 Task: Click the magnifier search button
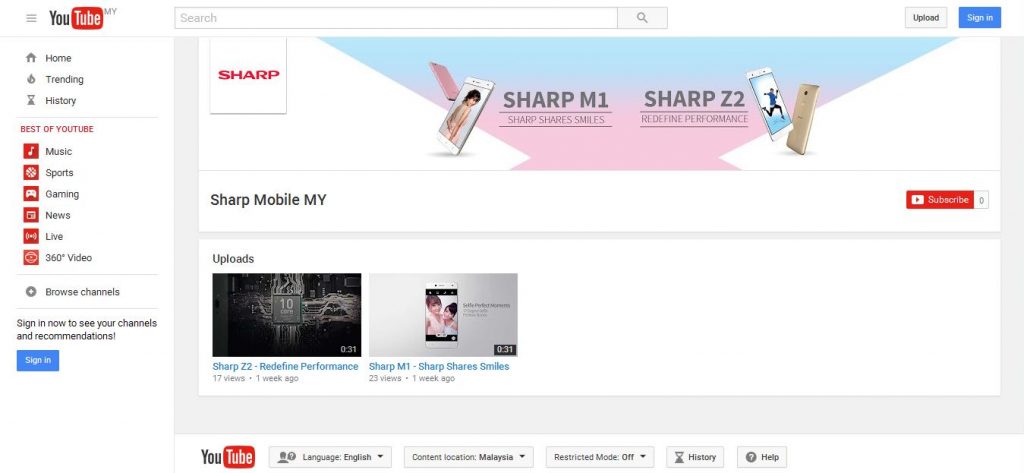[642, 18]
